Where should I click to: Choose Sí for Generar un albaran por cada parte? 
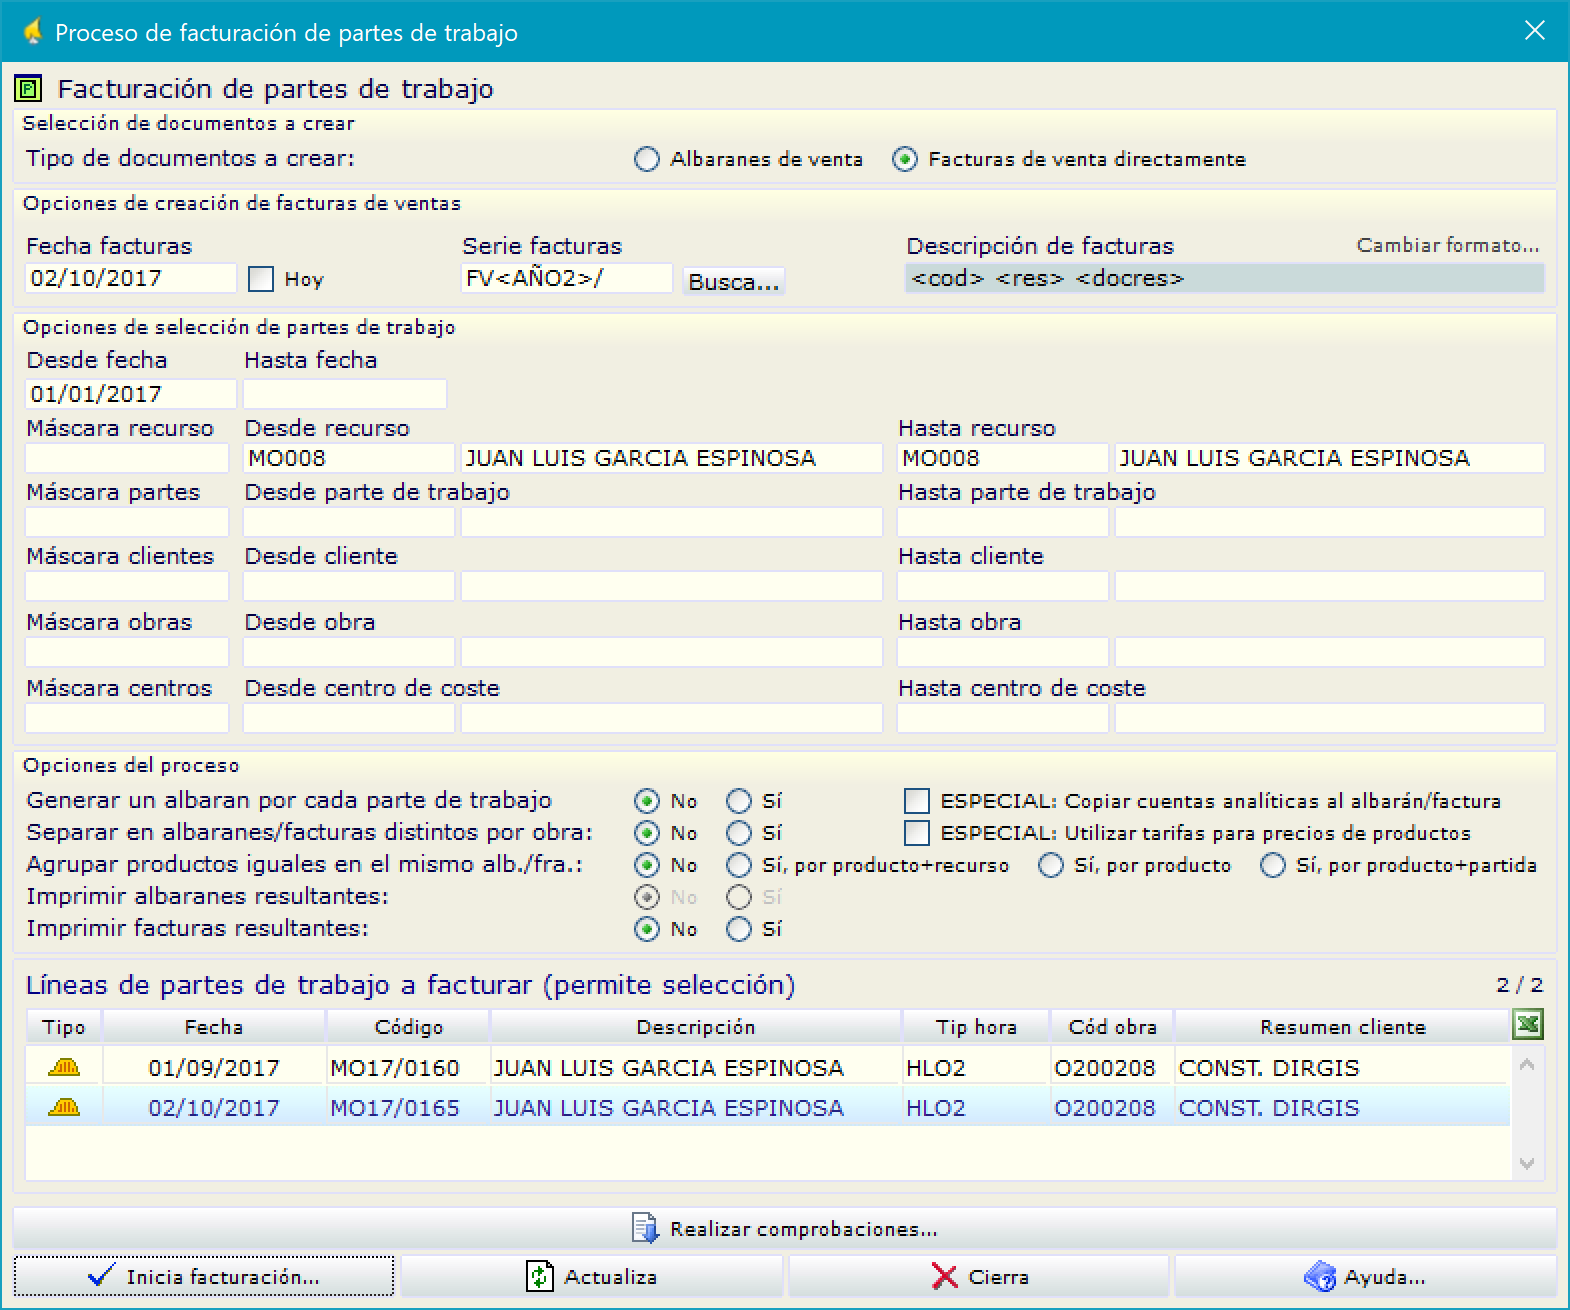(x=739, y=801)
